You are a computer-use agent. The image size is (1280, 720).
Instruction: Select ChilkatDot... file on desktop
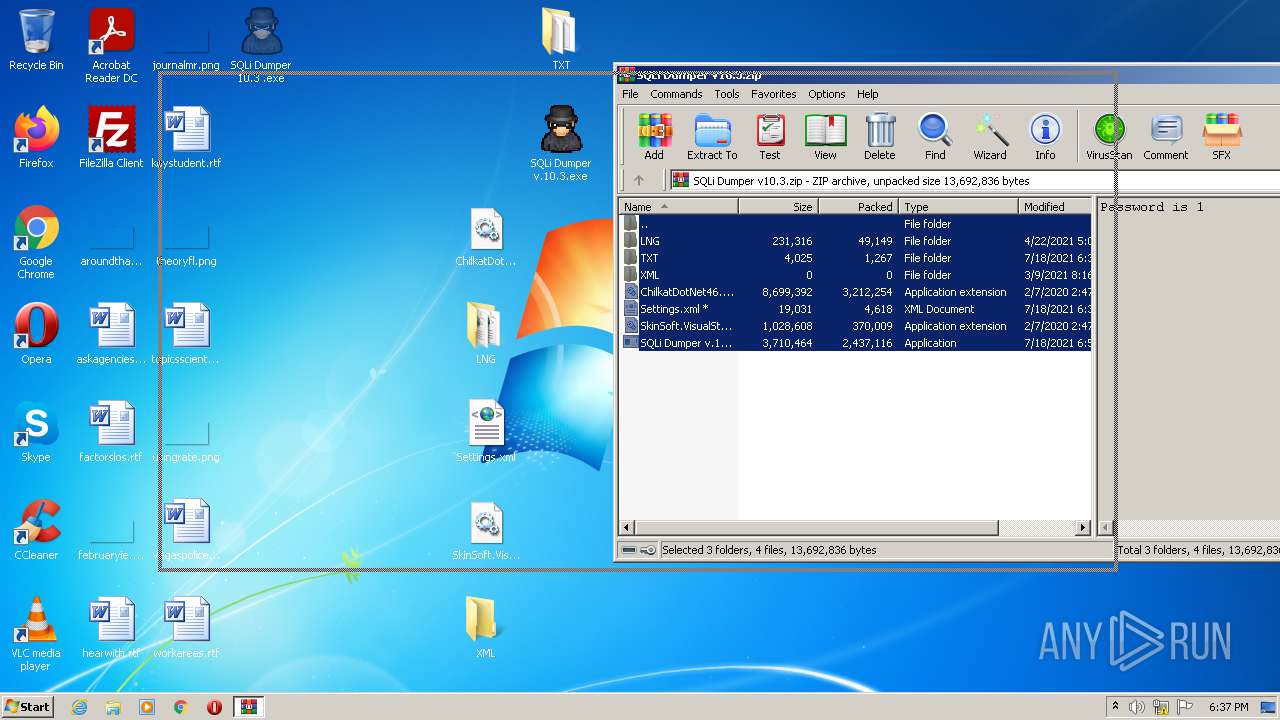486,236
